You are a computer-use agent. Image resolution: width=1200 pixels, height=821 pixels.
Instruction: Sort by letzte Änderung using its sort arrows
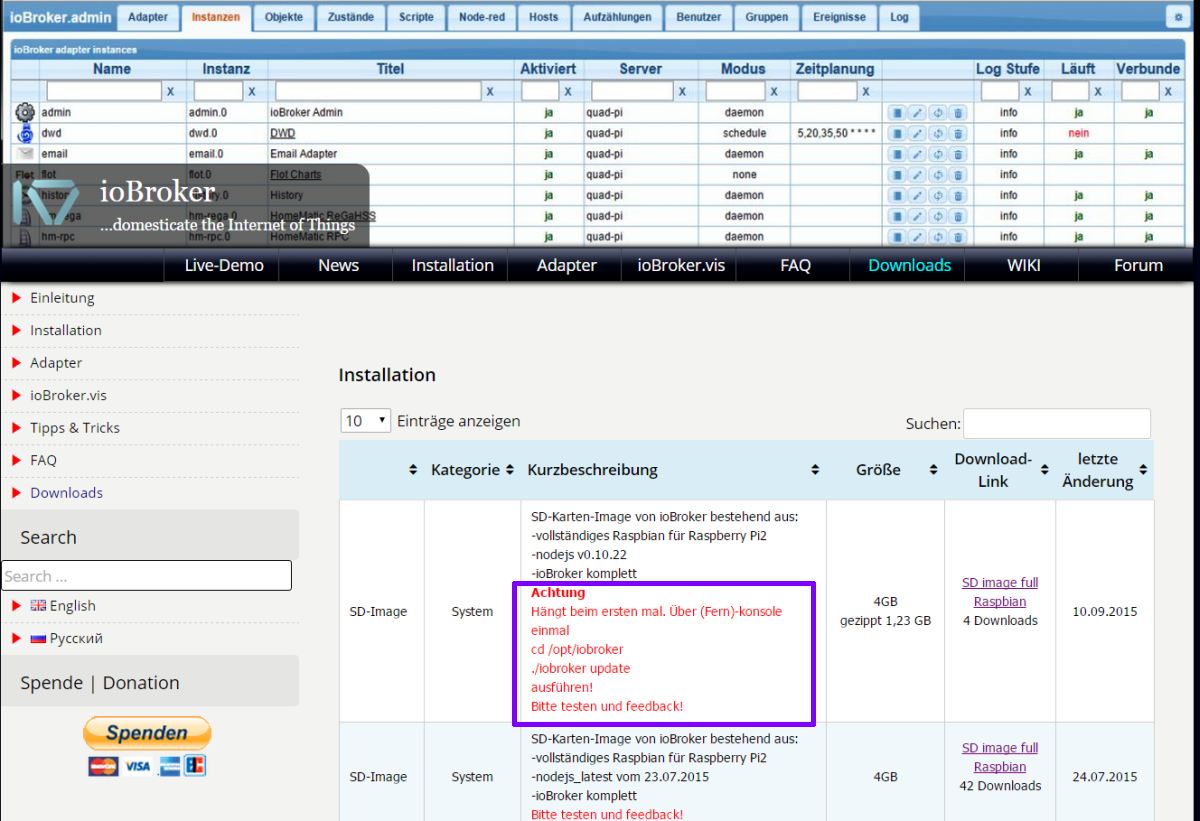pos(1143,470)
